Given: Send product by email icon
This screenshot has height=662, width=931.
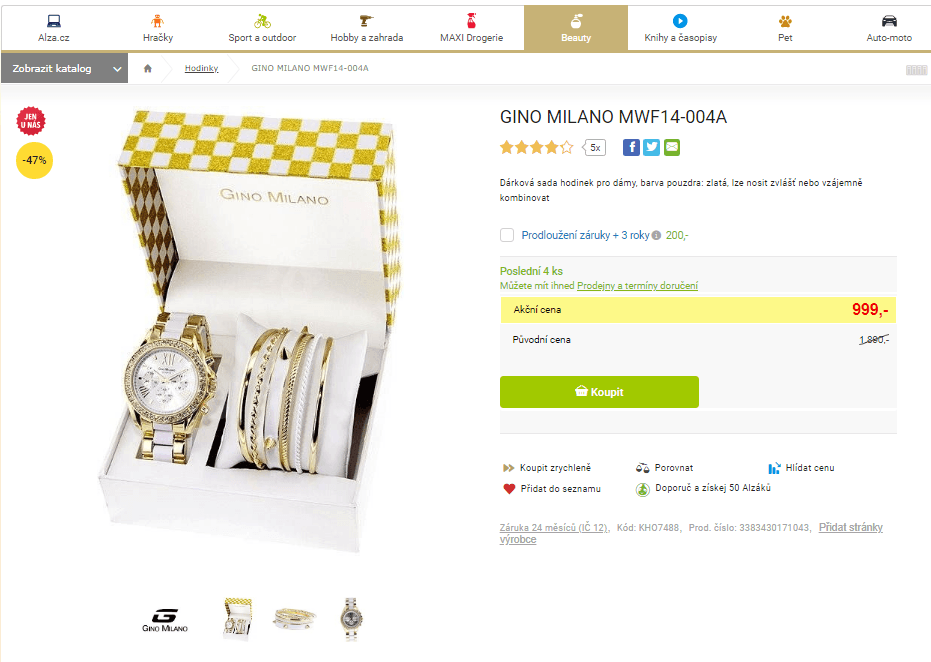Looking at the screenshot, I should click(x=672, y=147).
